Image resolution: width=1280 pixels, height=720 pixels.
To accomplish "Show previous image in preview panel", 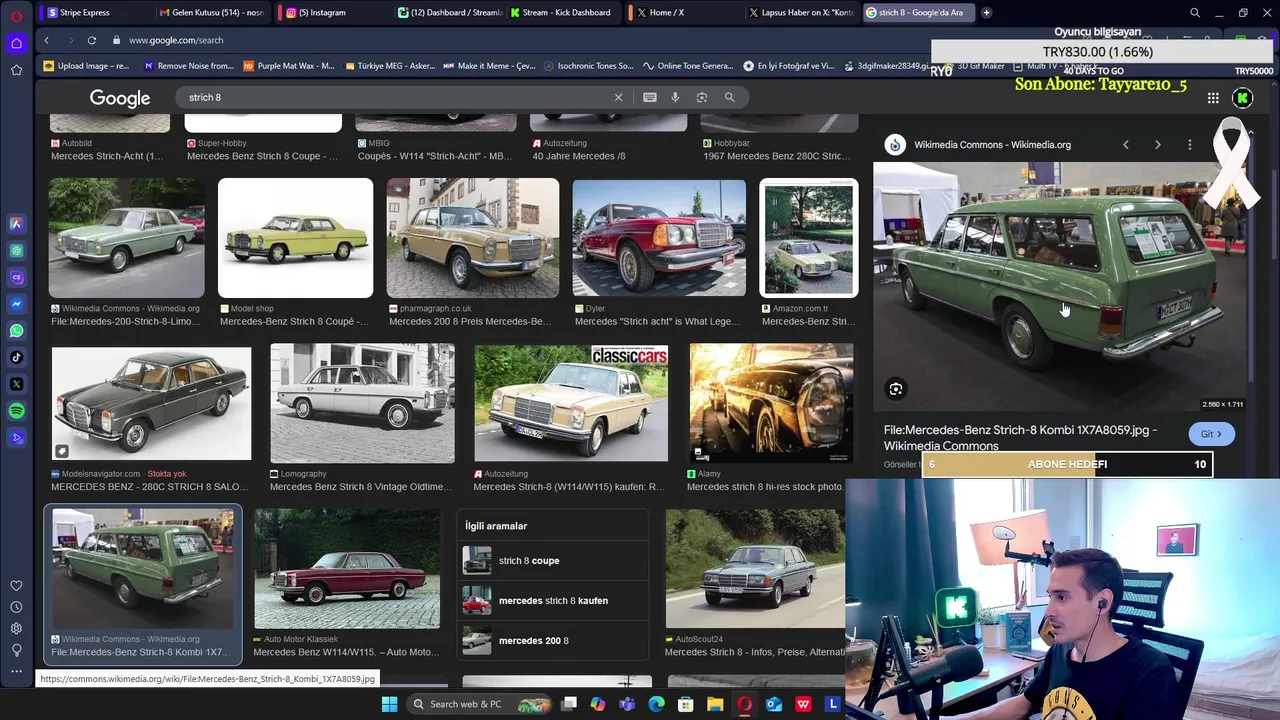I will (1126, 145).
